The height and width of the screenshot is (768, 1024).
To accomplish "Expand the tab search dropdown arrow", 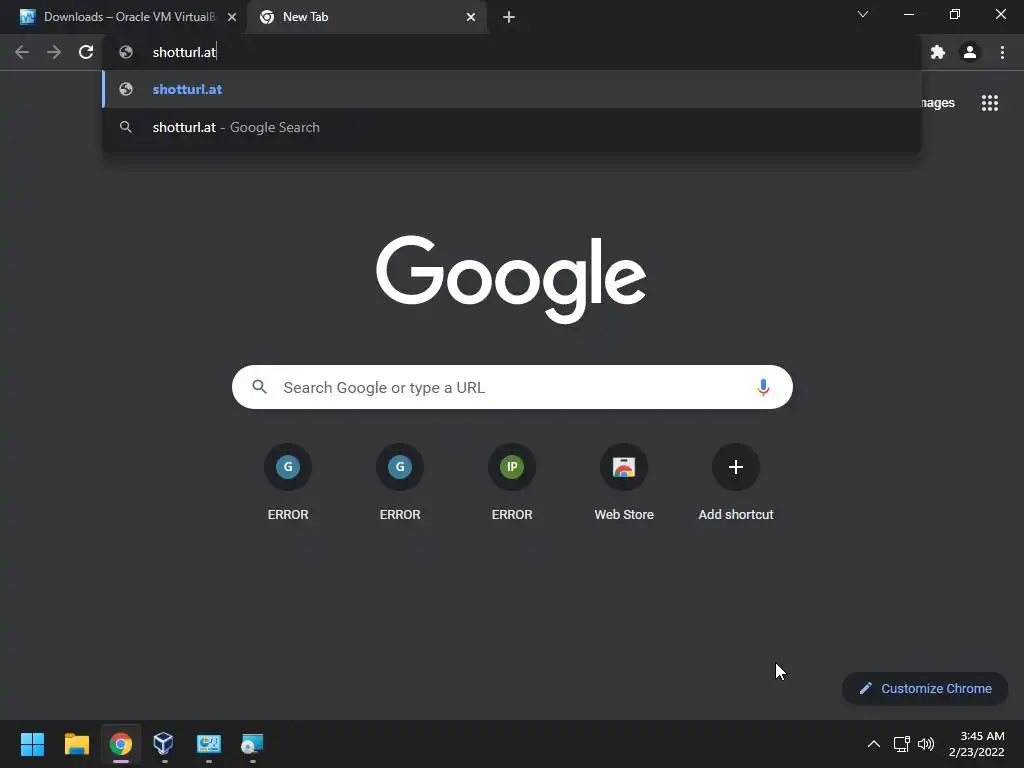I will click(863, 14).
